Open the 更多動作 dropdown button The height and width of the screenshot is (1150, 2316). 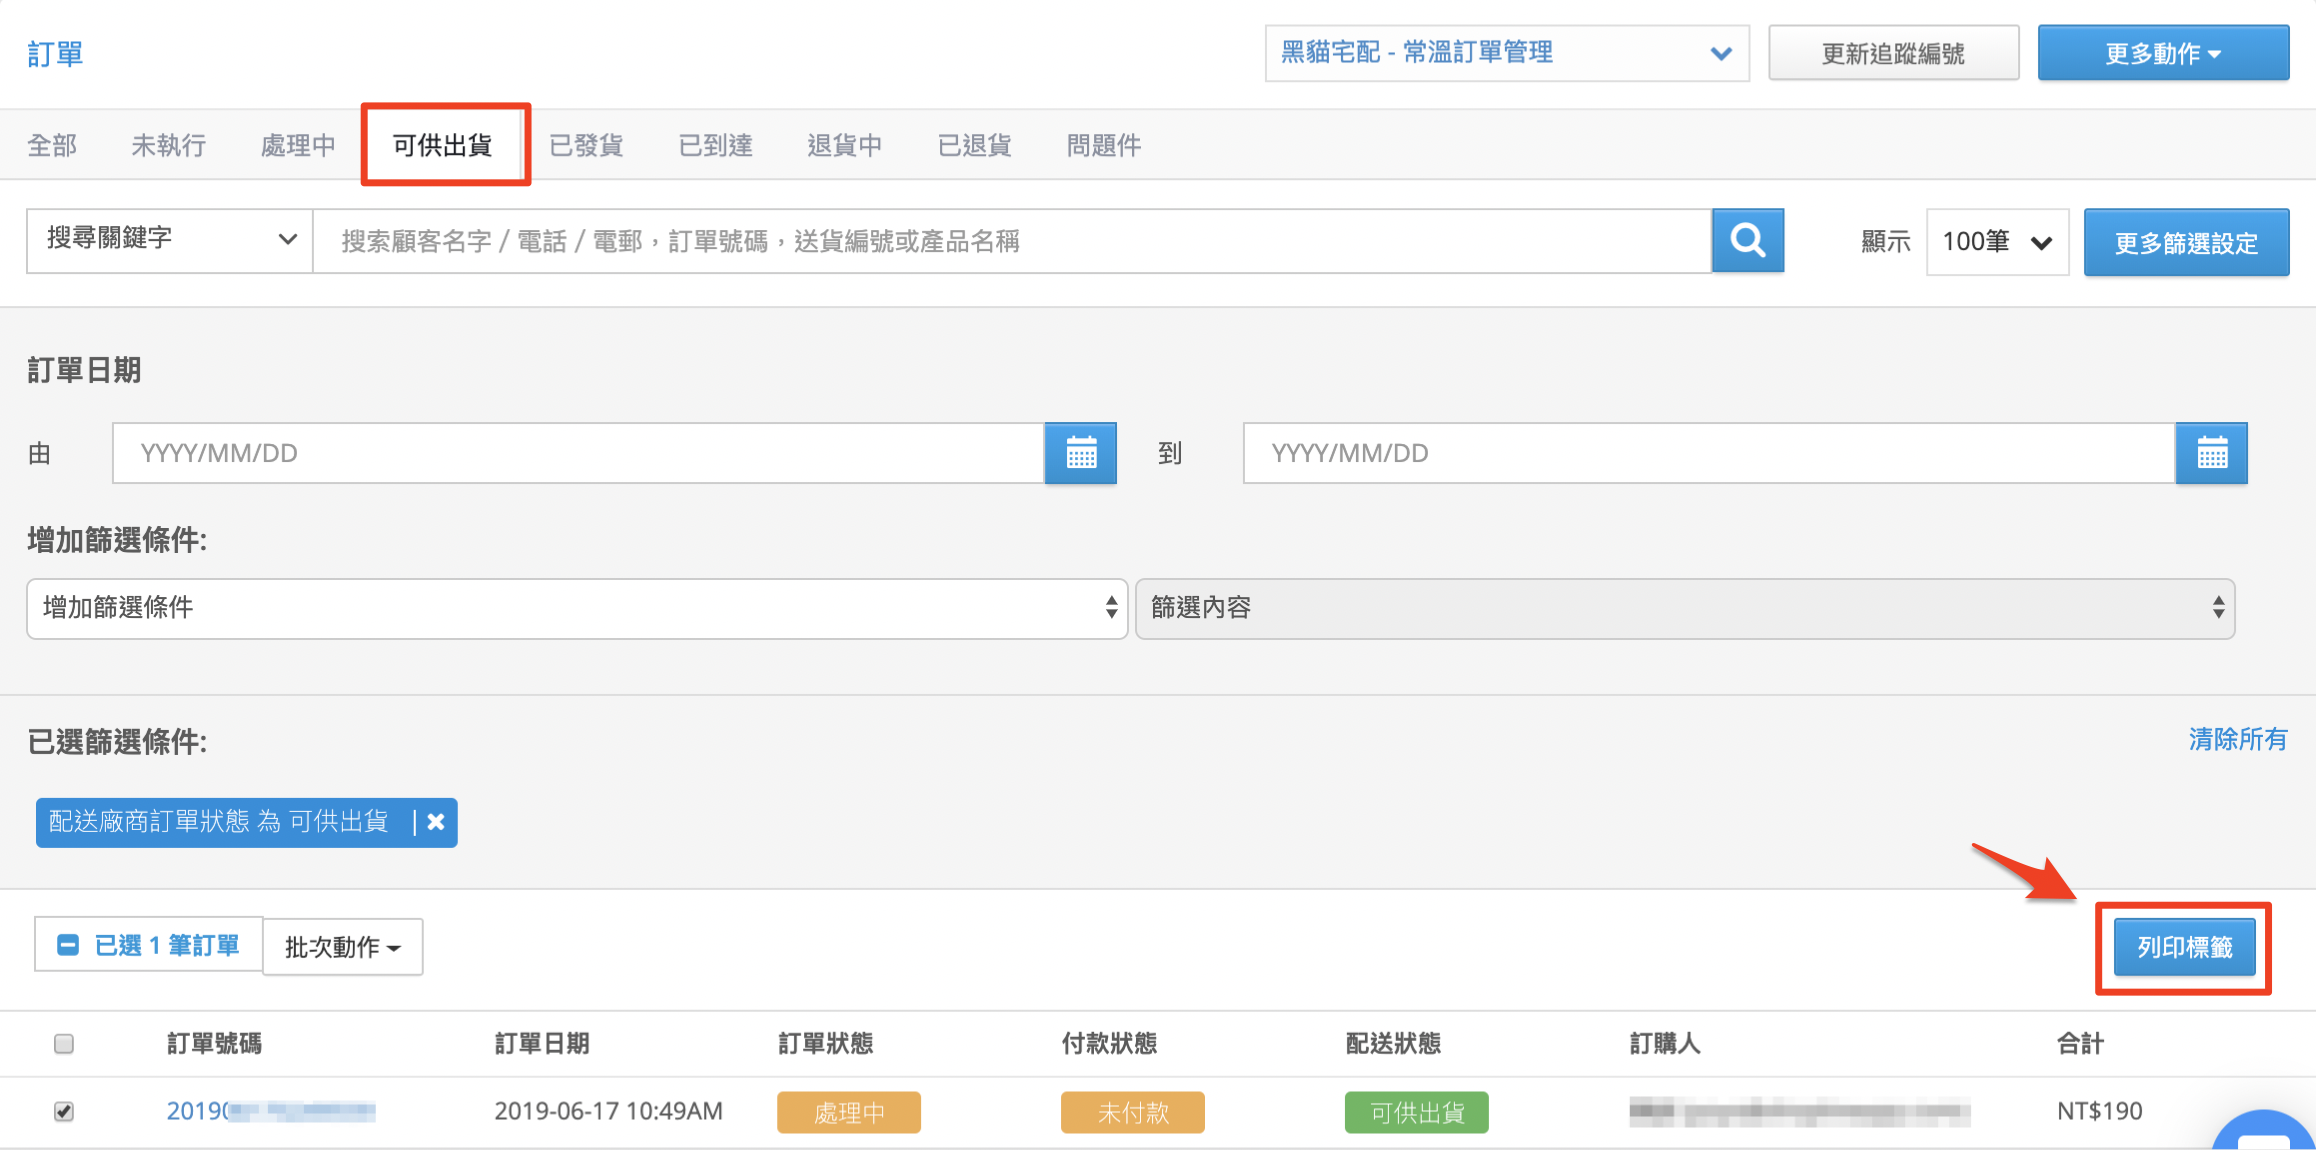[x=2163, y=53]
